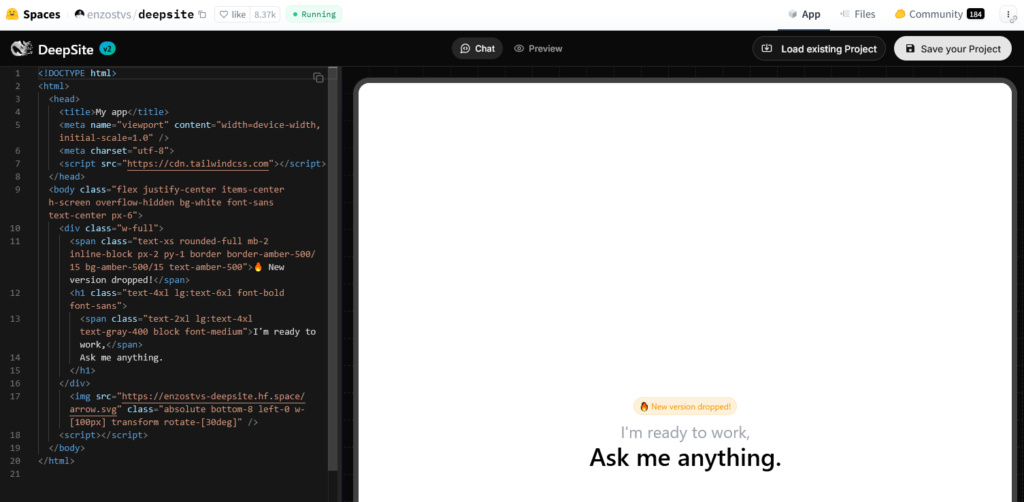Click the Running status badge
The height and width of the screenshot is (502, 1024).
click(x=313, y=14)
